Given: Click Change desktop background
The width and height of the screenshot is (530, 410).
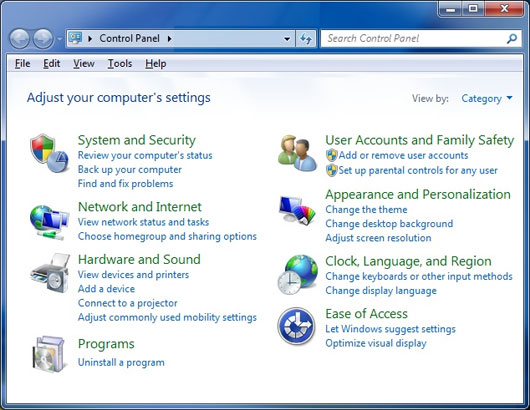Looking at the screenshot, I should click(x=389, y=224).
